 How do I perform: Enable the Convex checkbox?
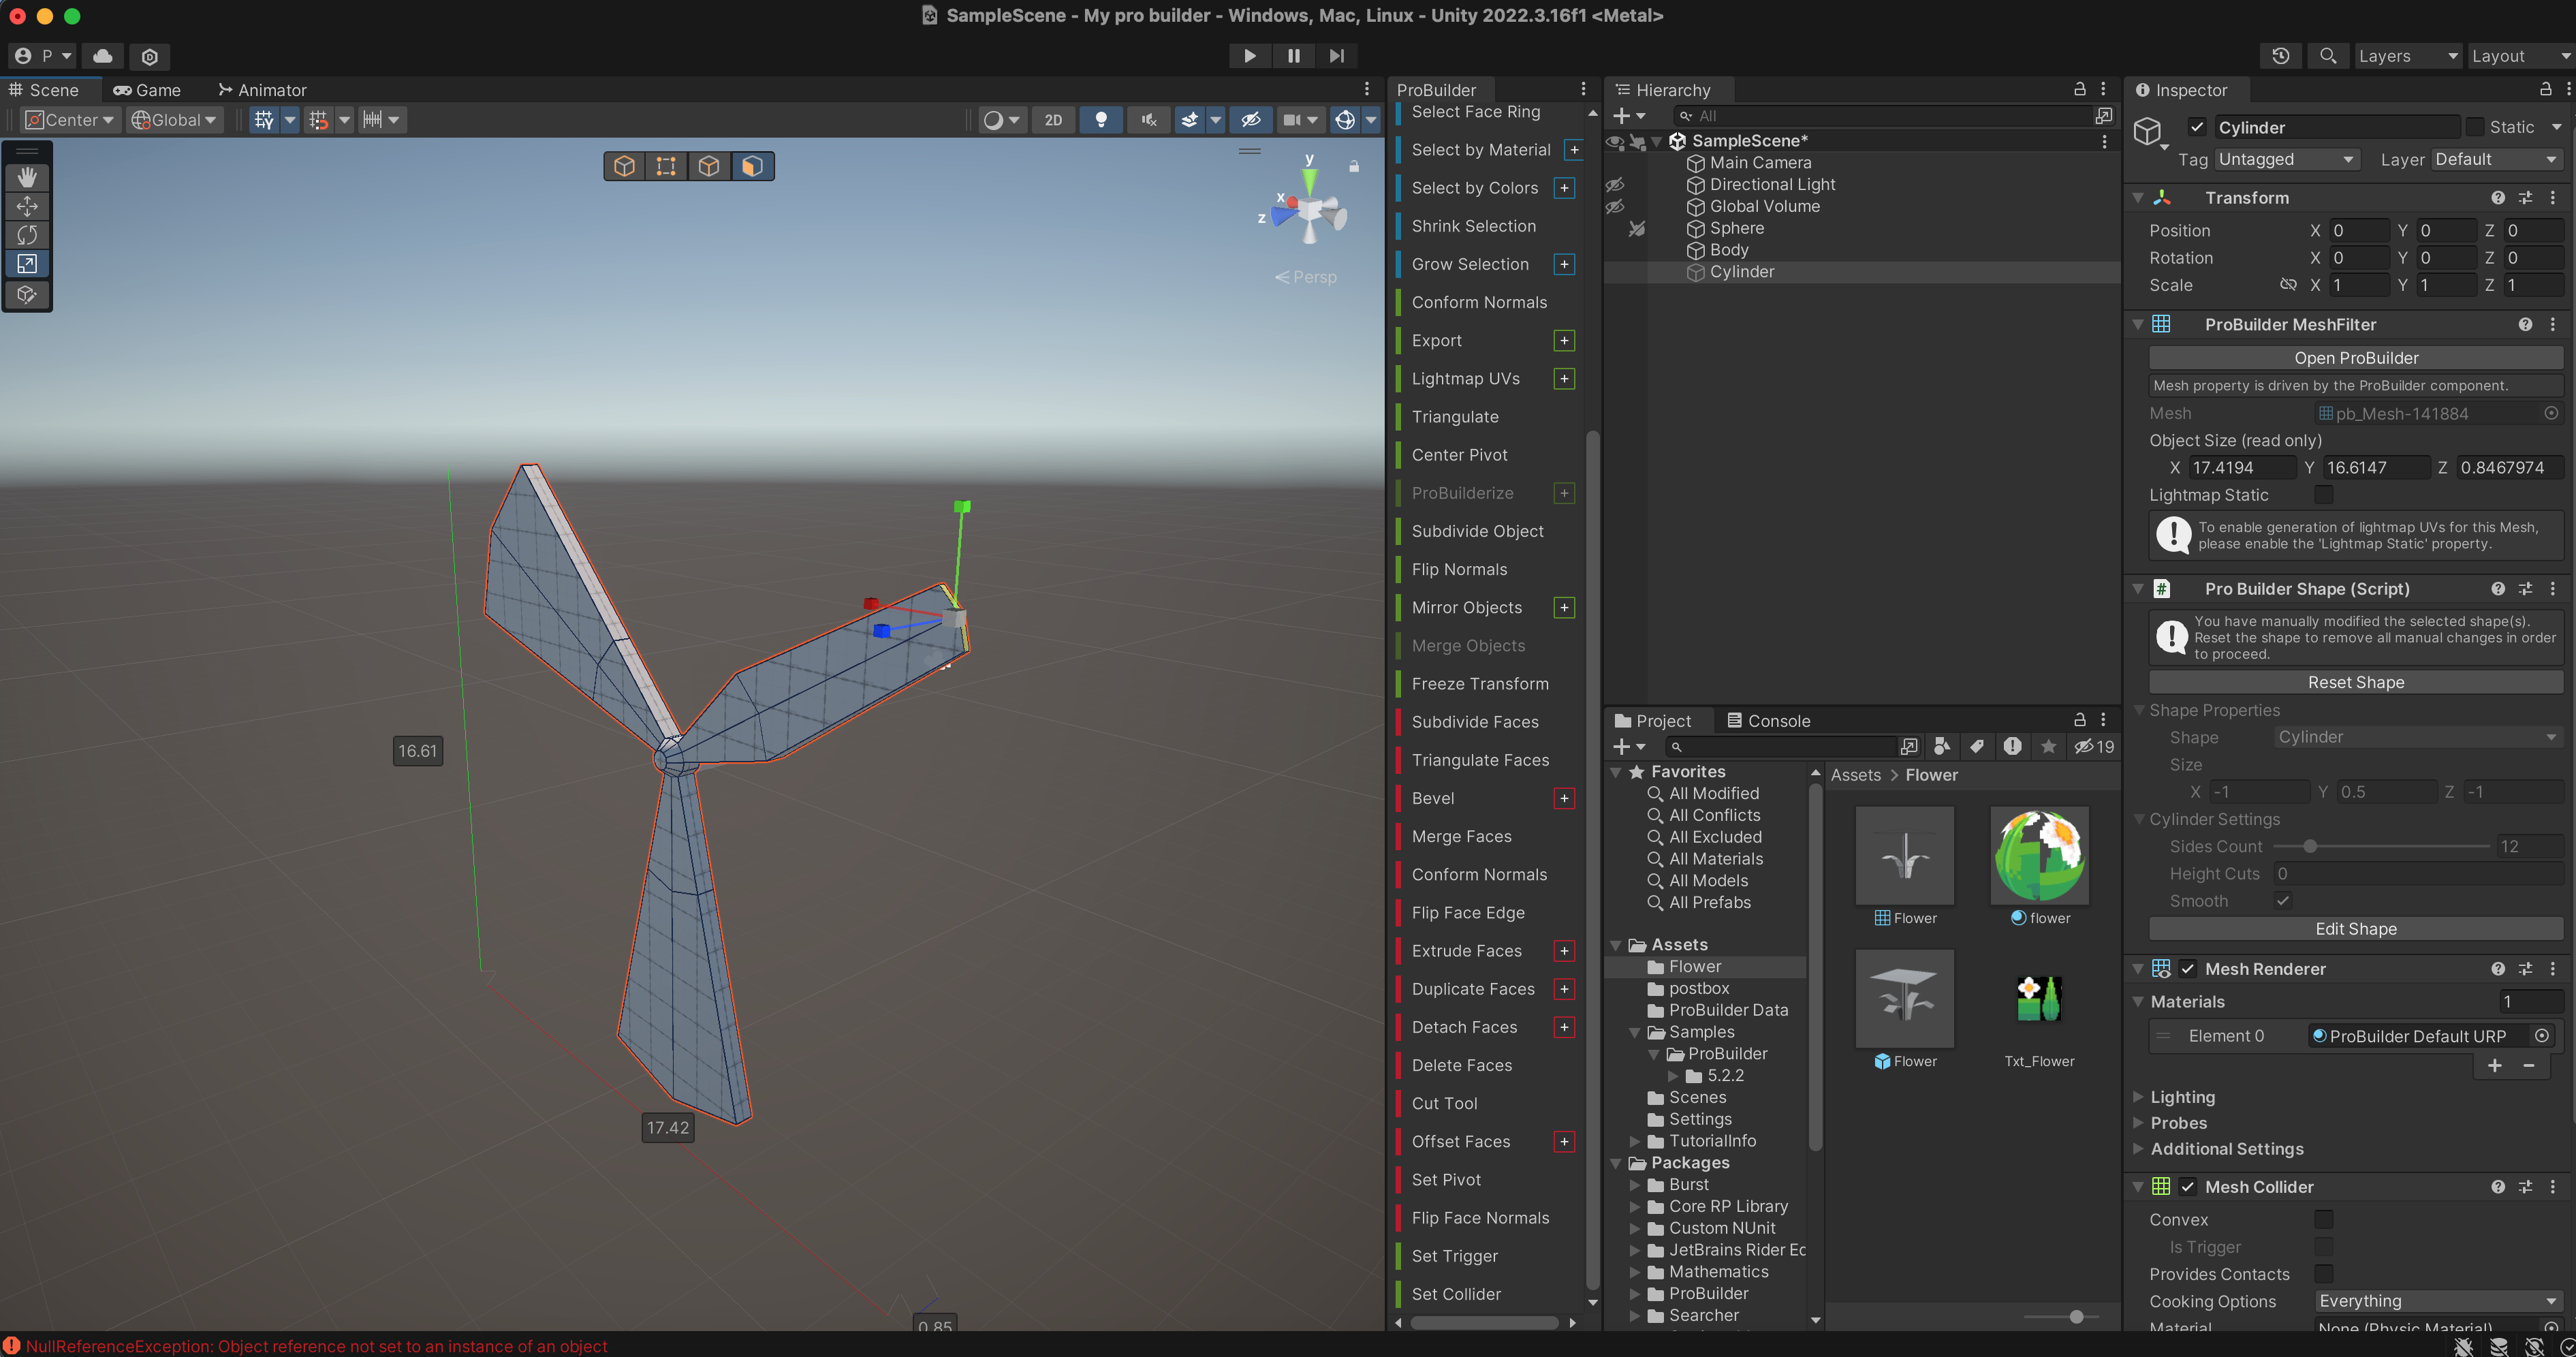[2323, 1219]
